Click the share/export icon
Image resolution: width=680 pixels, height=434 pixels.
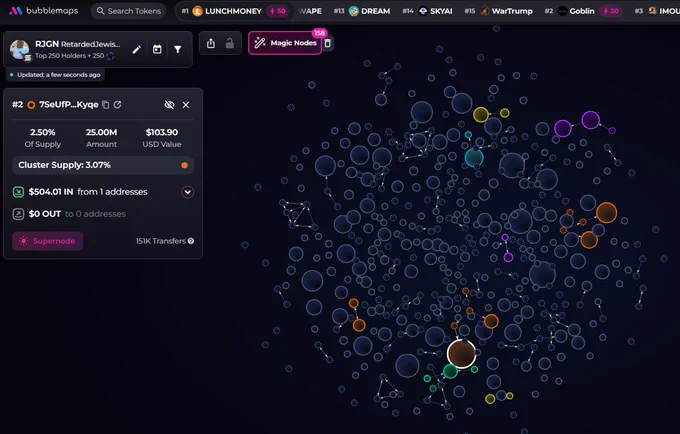pos(211,43)
